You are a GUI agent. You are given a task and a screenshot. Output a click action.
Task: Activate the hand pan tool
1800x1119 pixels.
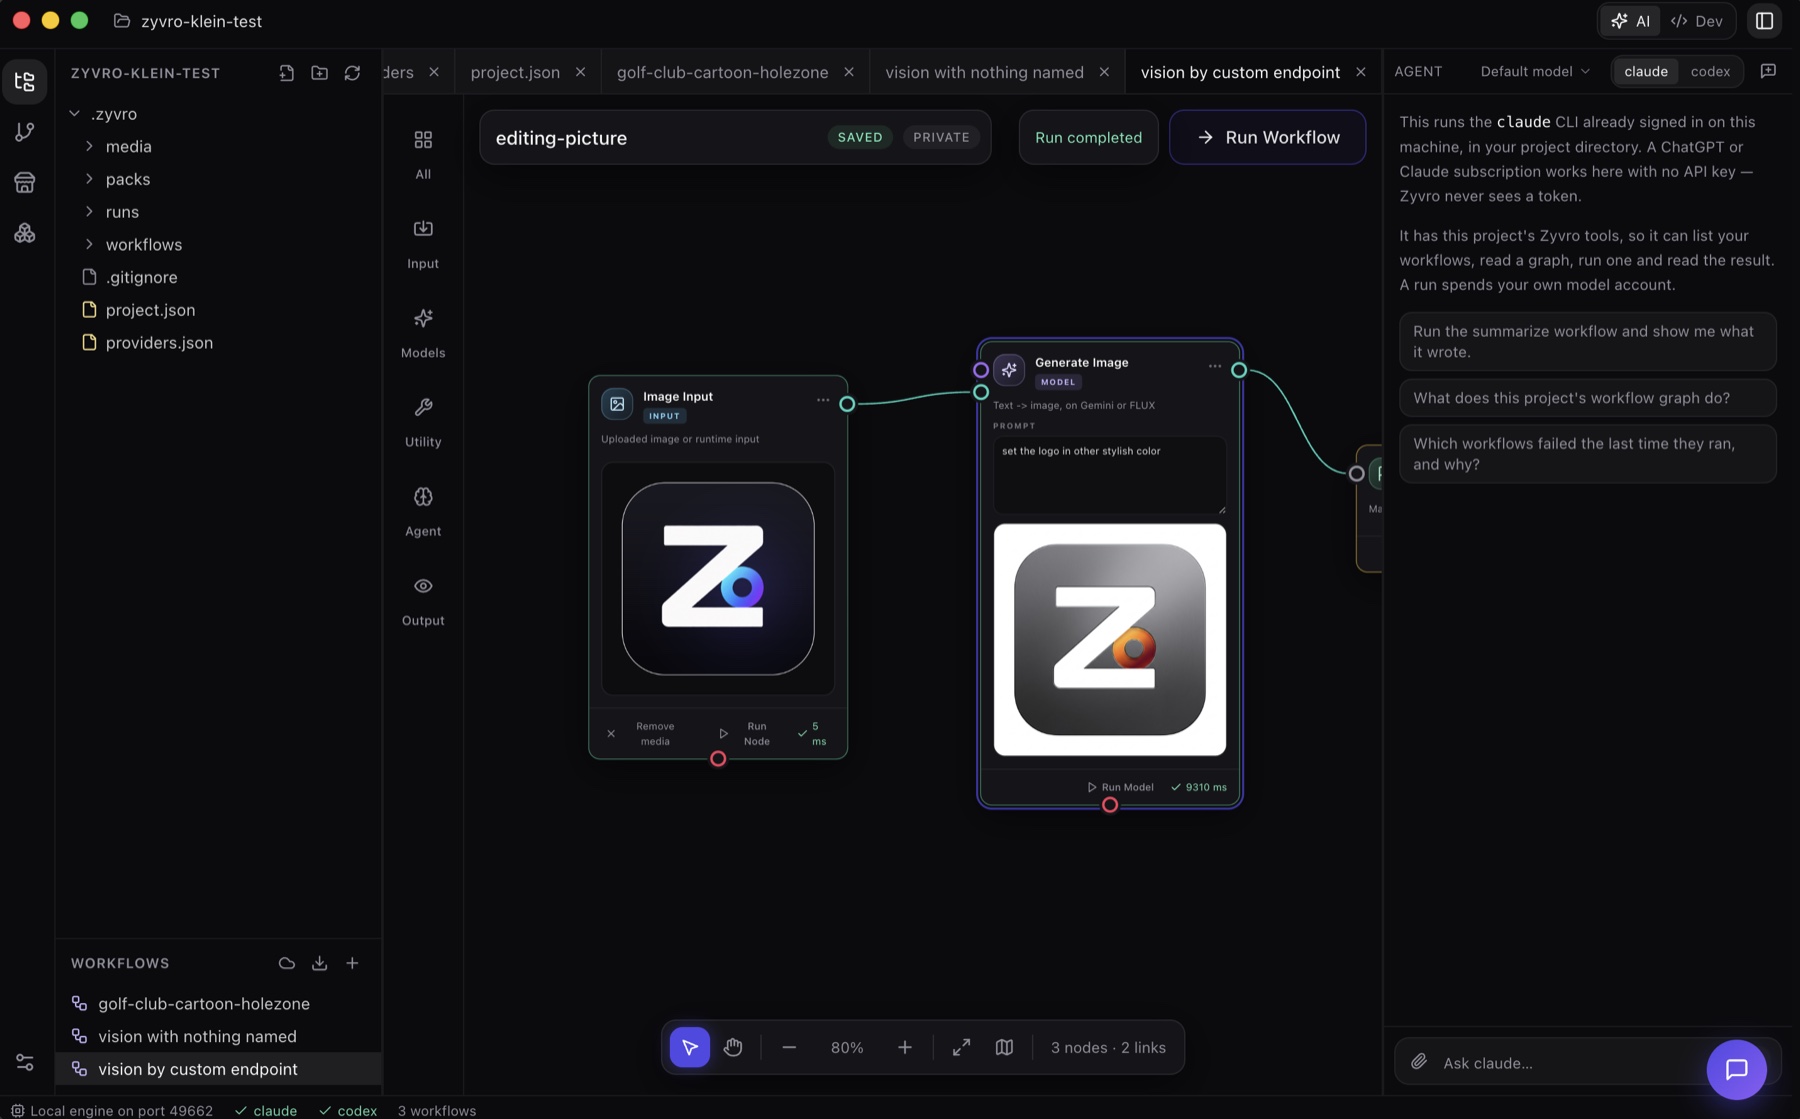coord(733,1047)
